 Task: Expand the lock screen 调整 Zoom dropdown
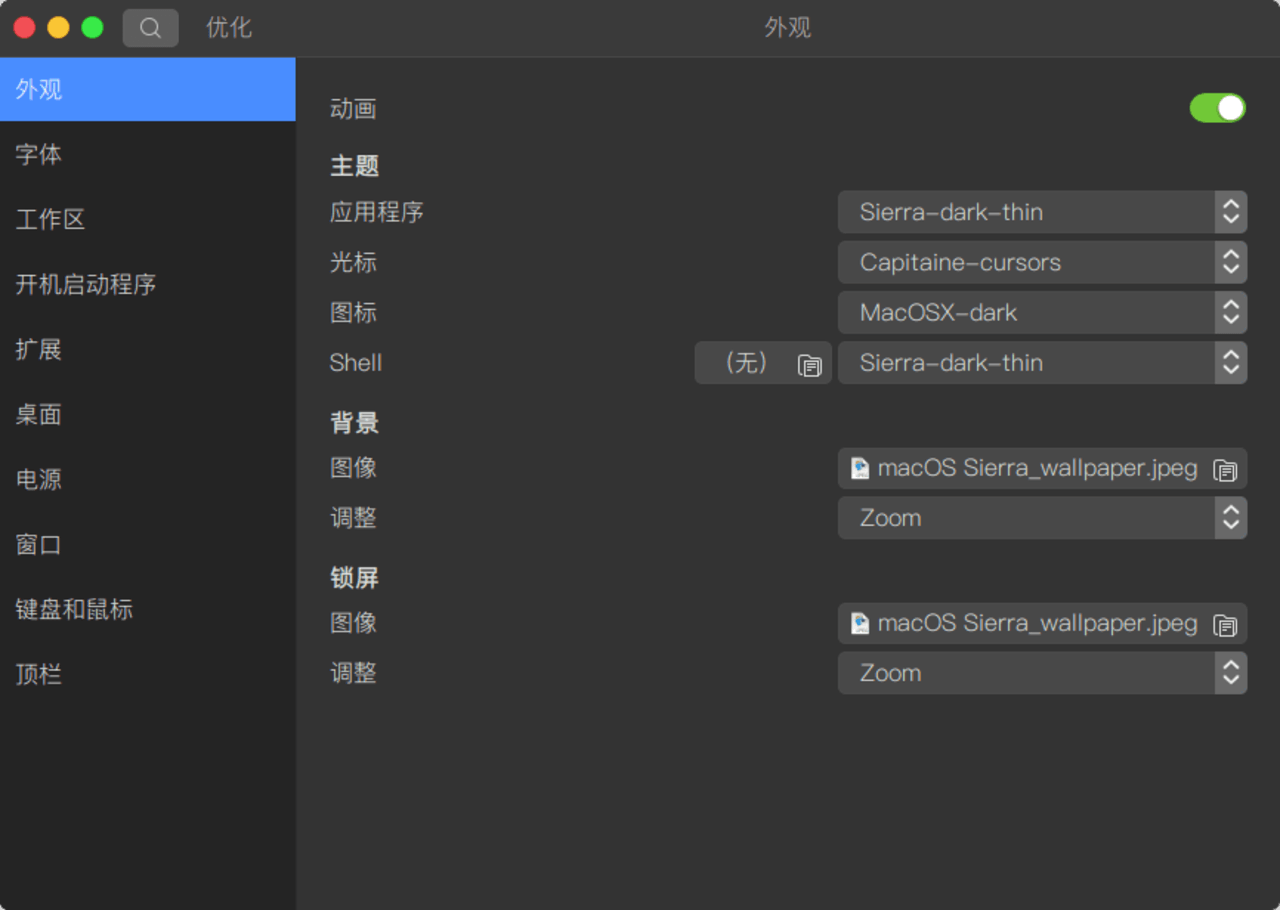tap(1042, 673)
